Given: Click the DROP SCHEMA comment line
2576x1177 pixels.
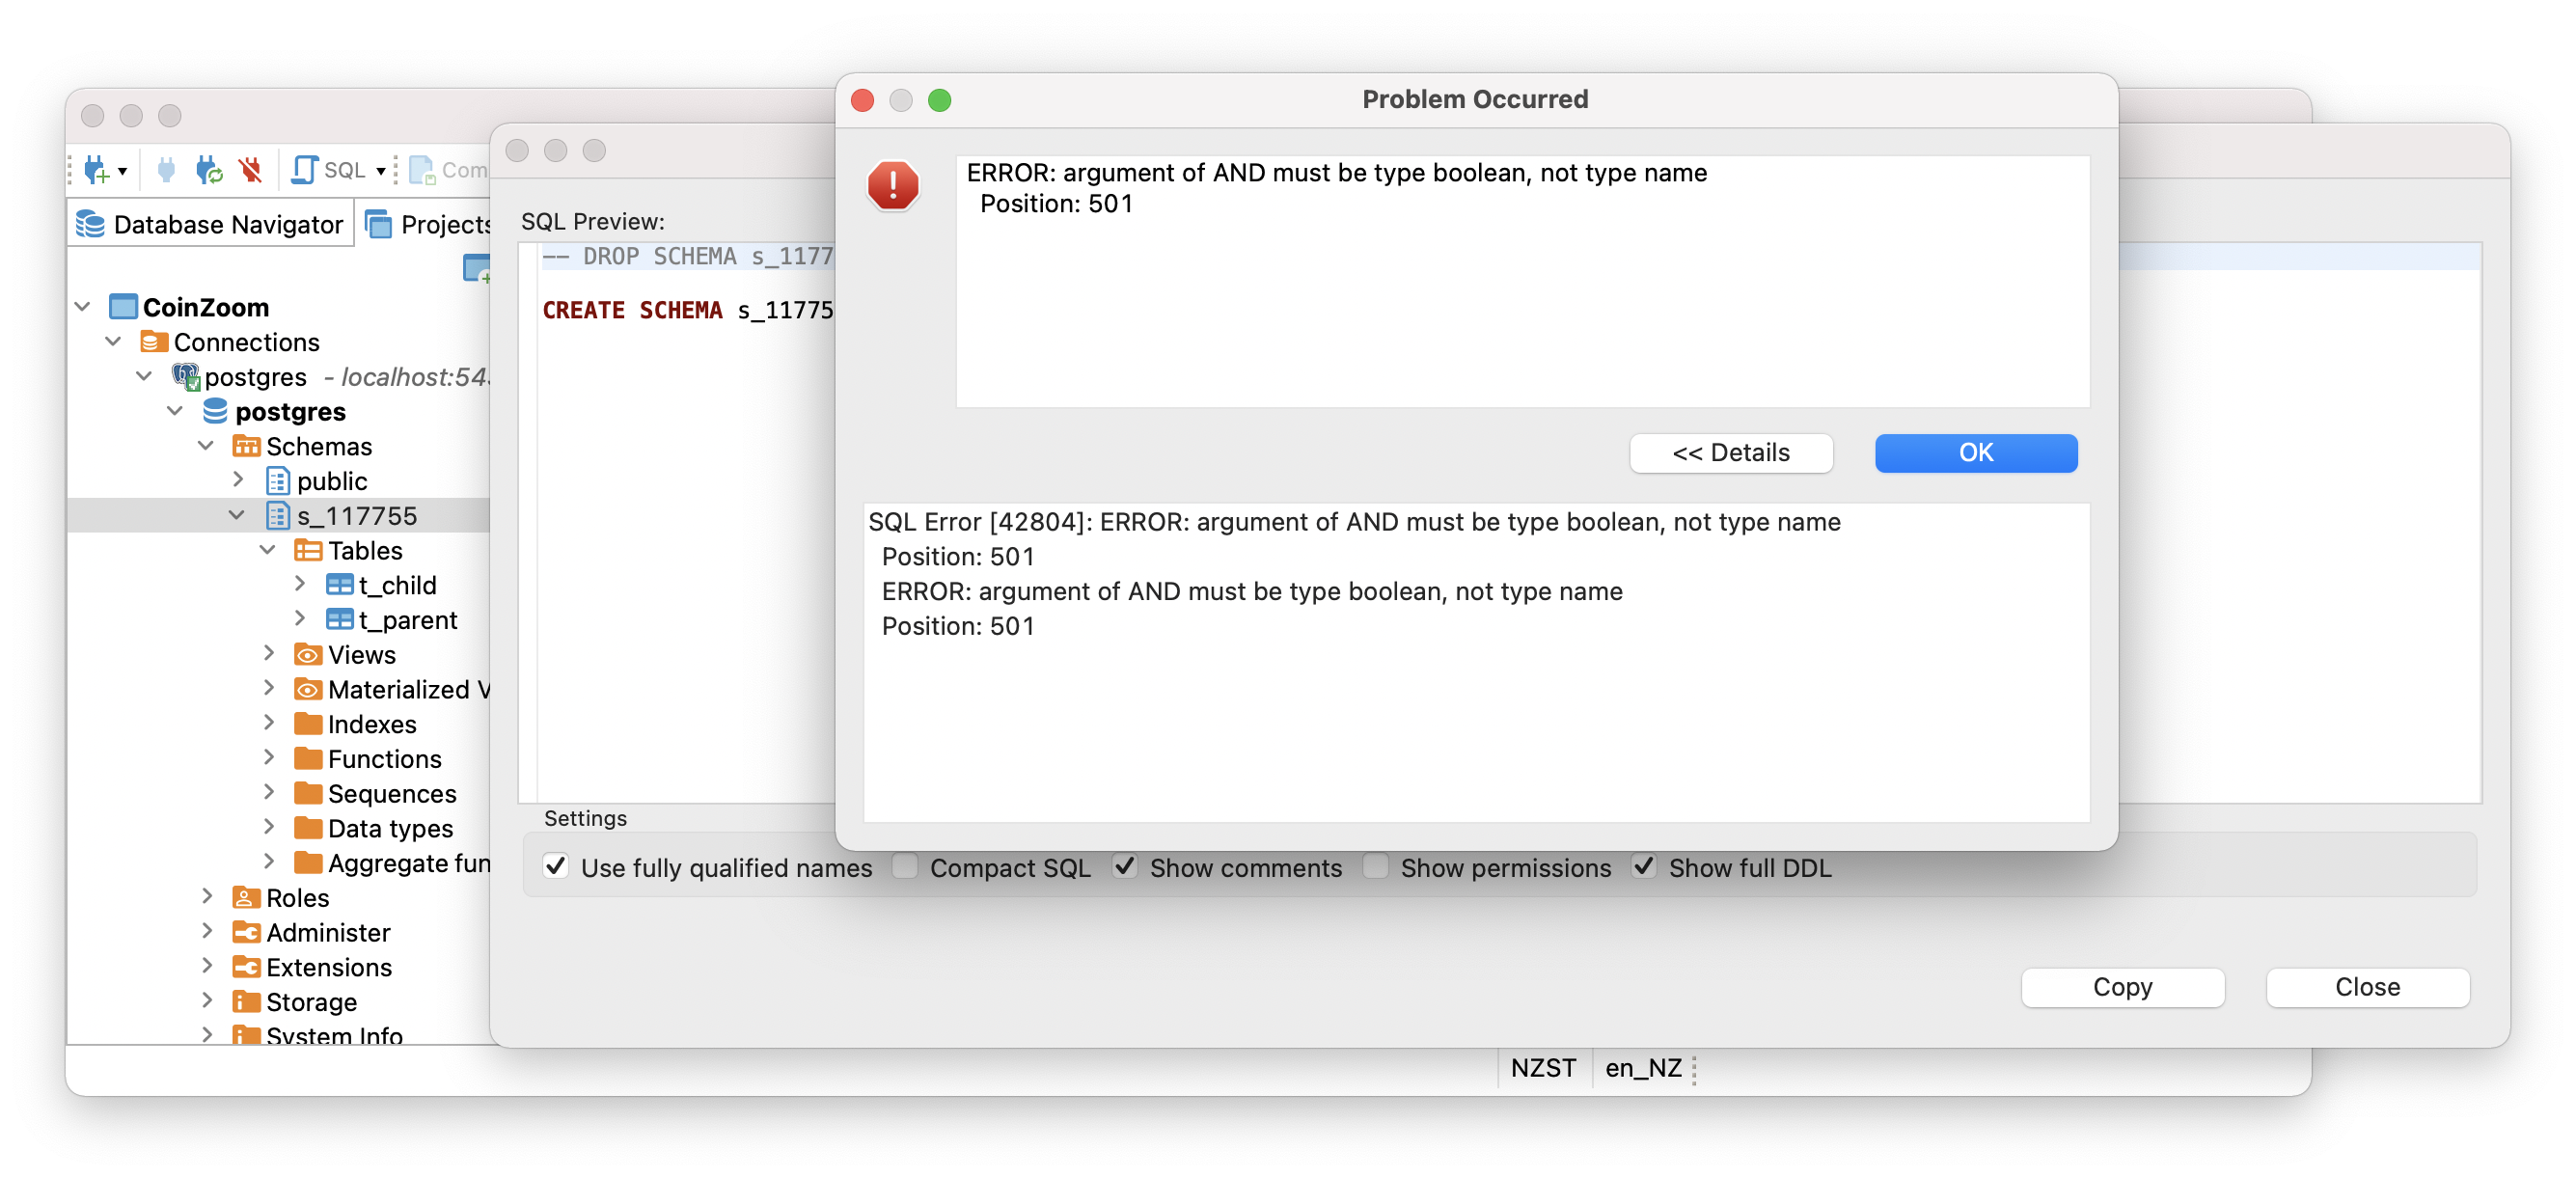Looking at the screenshot, I should (x=687, y=256).
